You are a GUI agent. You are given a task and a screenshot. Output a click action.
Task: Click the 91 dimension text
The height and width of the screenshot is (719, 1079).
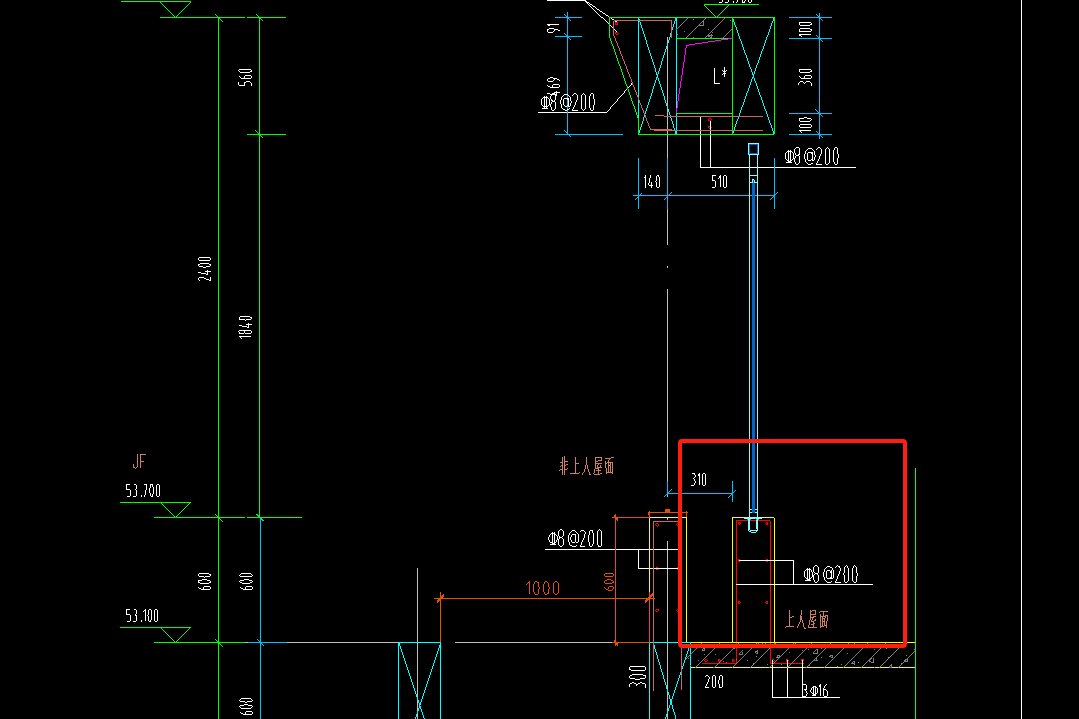pyautogui.click(x=553, y=28)
